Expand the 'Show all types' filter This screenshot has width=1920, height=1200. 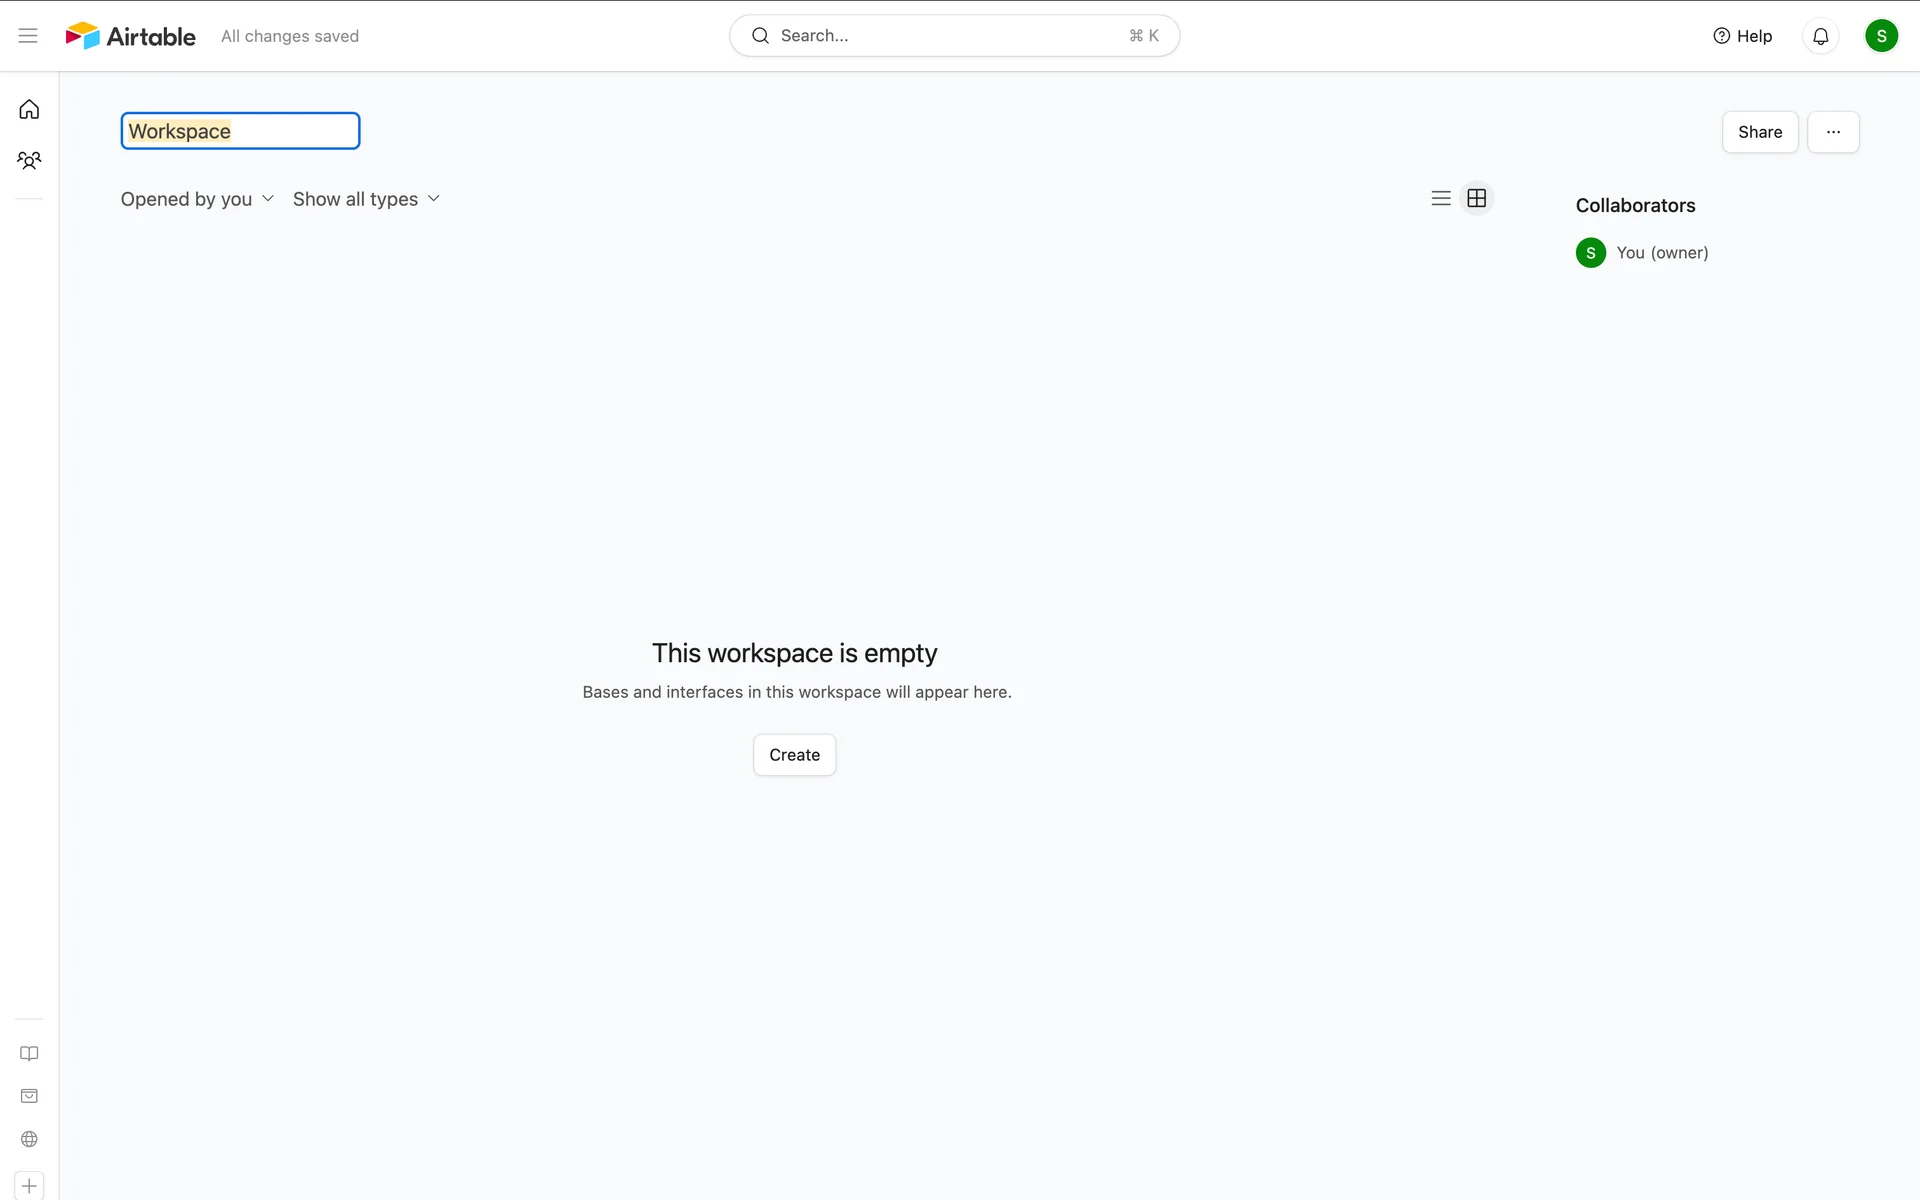point(366,199)
